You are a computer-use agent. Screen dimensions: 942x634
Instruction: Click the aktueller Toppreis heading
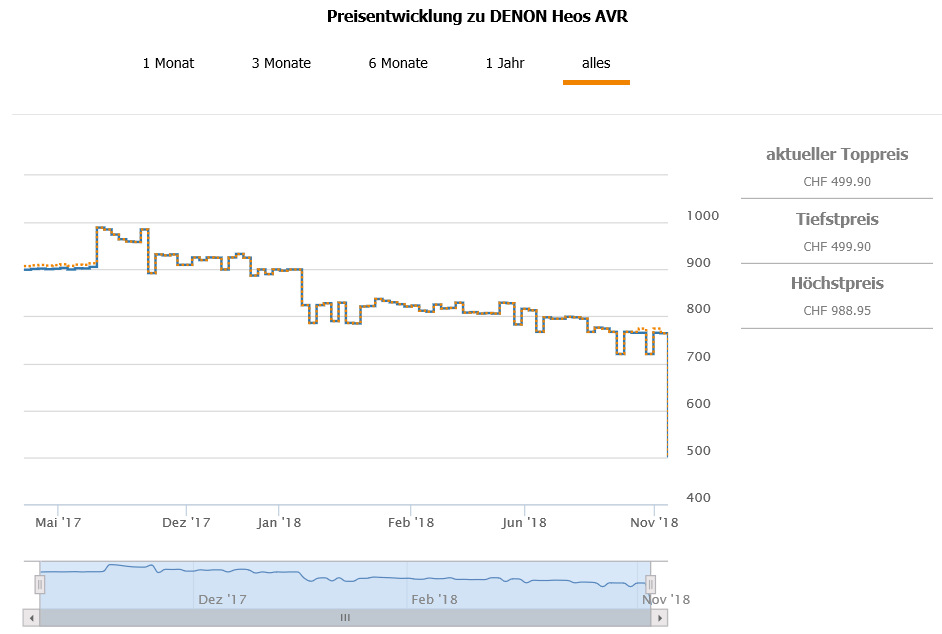click(x=837, y=154)
